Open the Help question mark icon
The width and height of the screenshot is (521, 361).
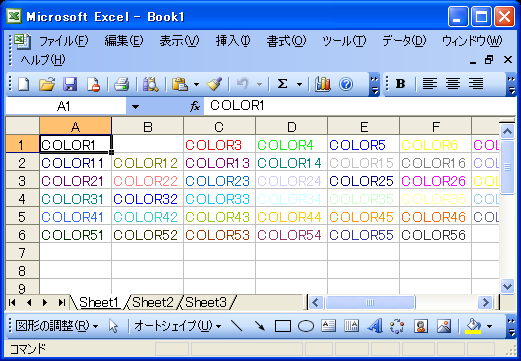pos(346,84)
